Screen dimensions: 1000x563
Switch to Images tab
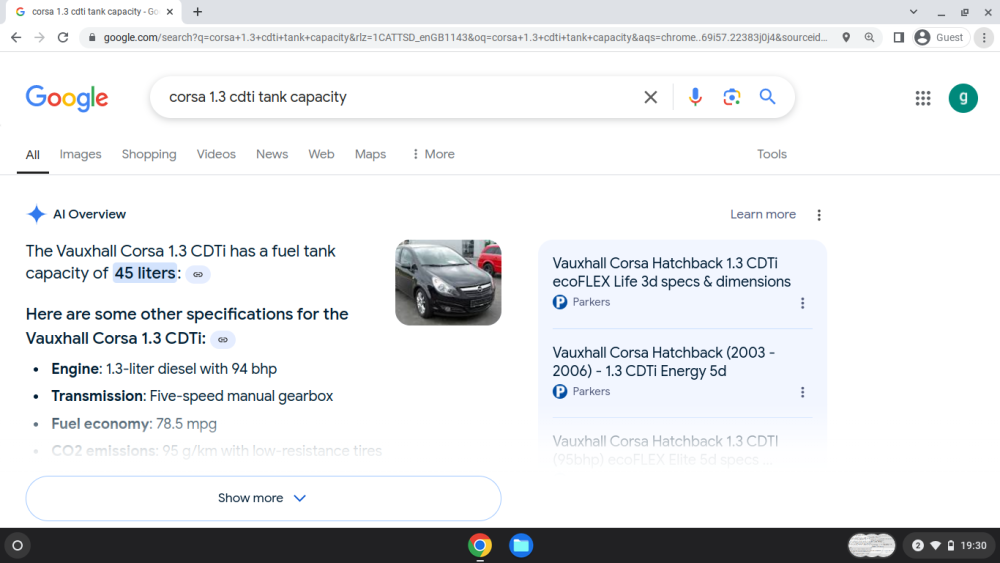point(80,154)
